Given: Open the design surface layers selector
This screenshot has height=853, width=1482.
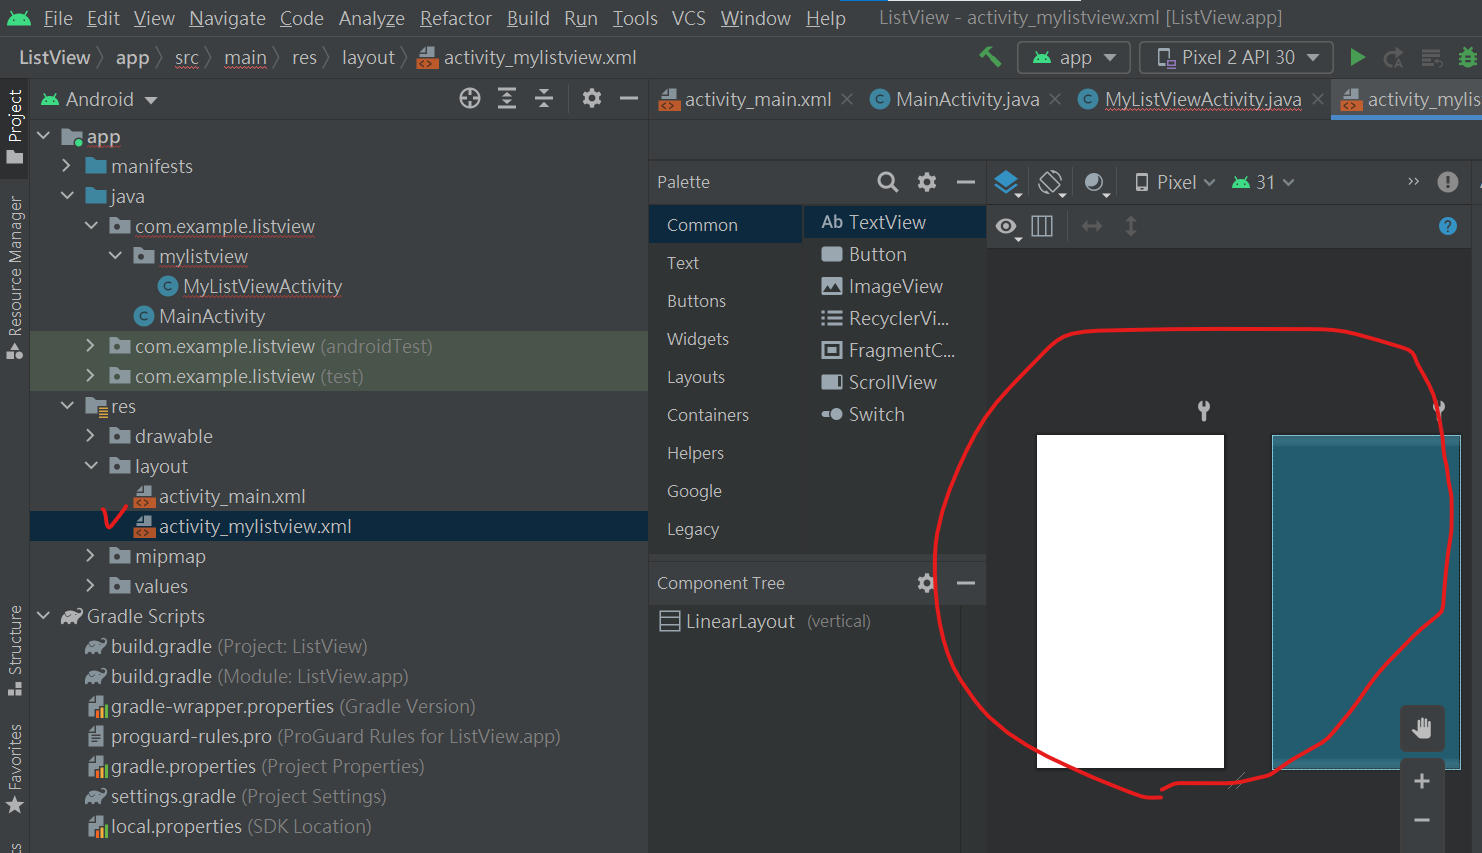Looking at the screenshot, I should click(1007, 182).
